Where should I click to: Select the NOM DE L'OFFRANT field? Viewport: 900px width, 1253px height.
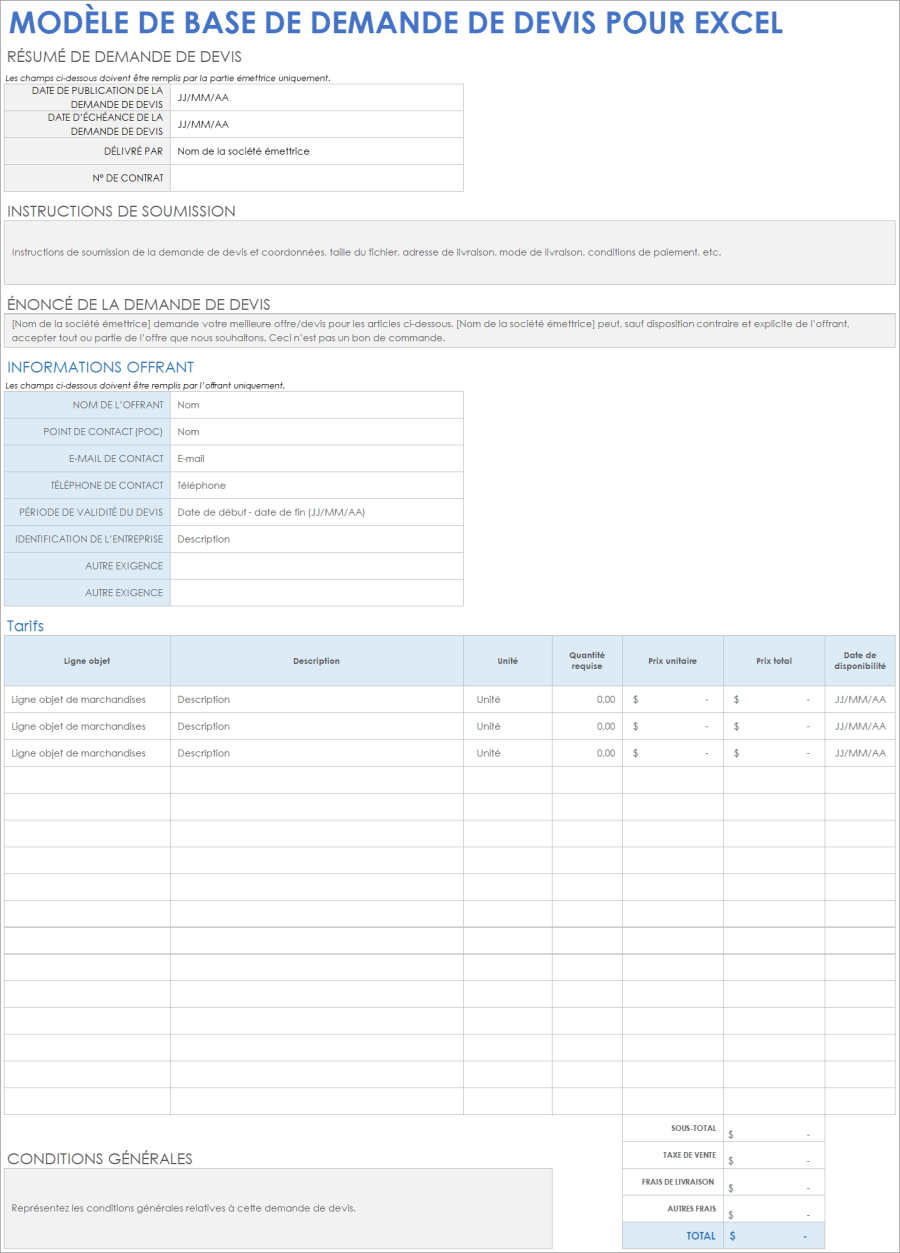click(316, 405)
